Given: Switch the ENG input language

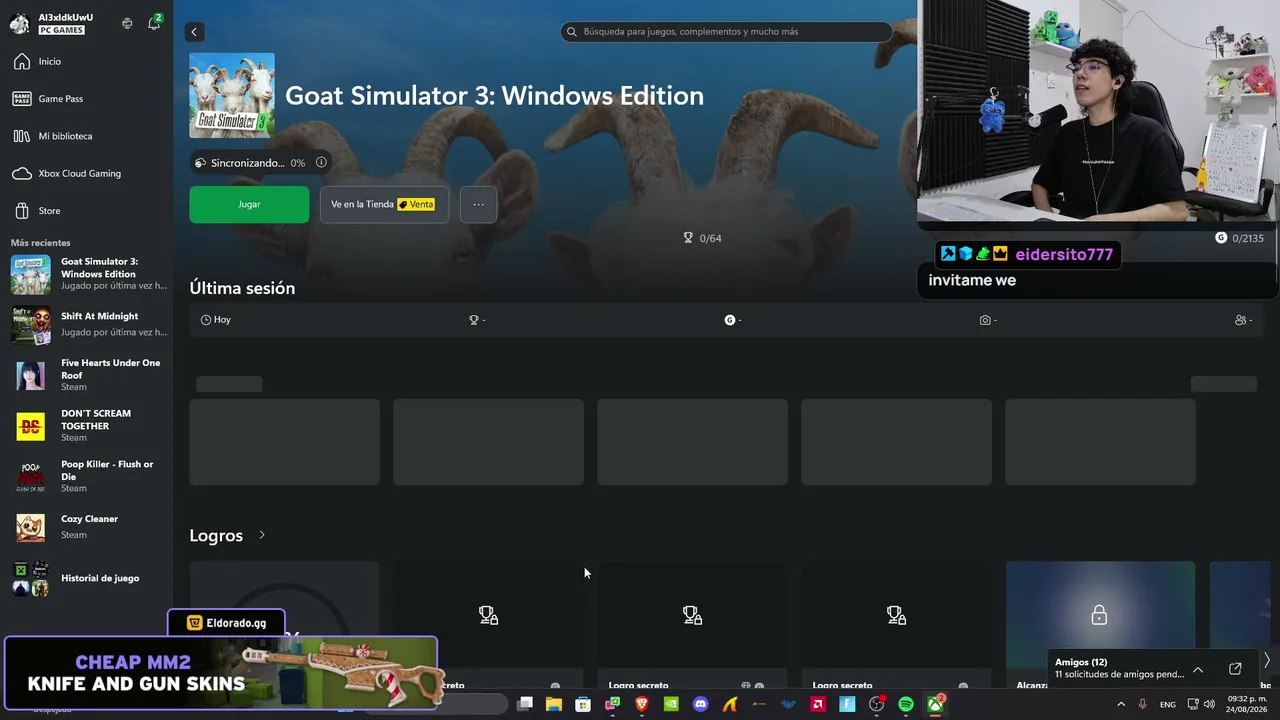Looking at the screenshot, I should 1168,705.
